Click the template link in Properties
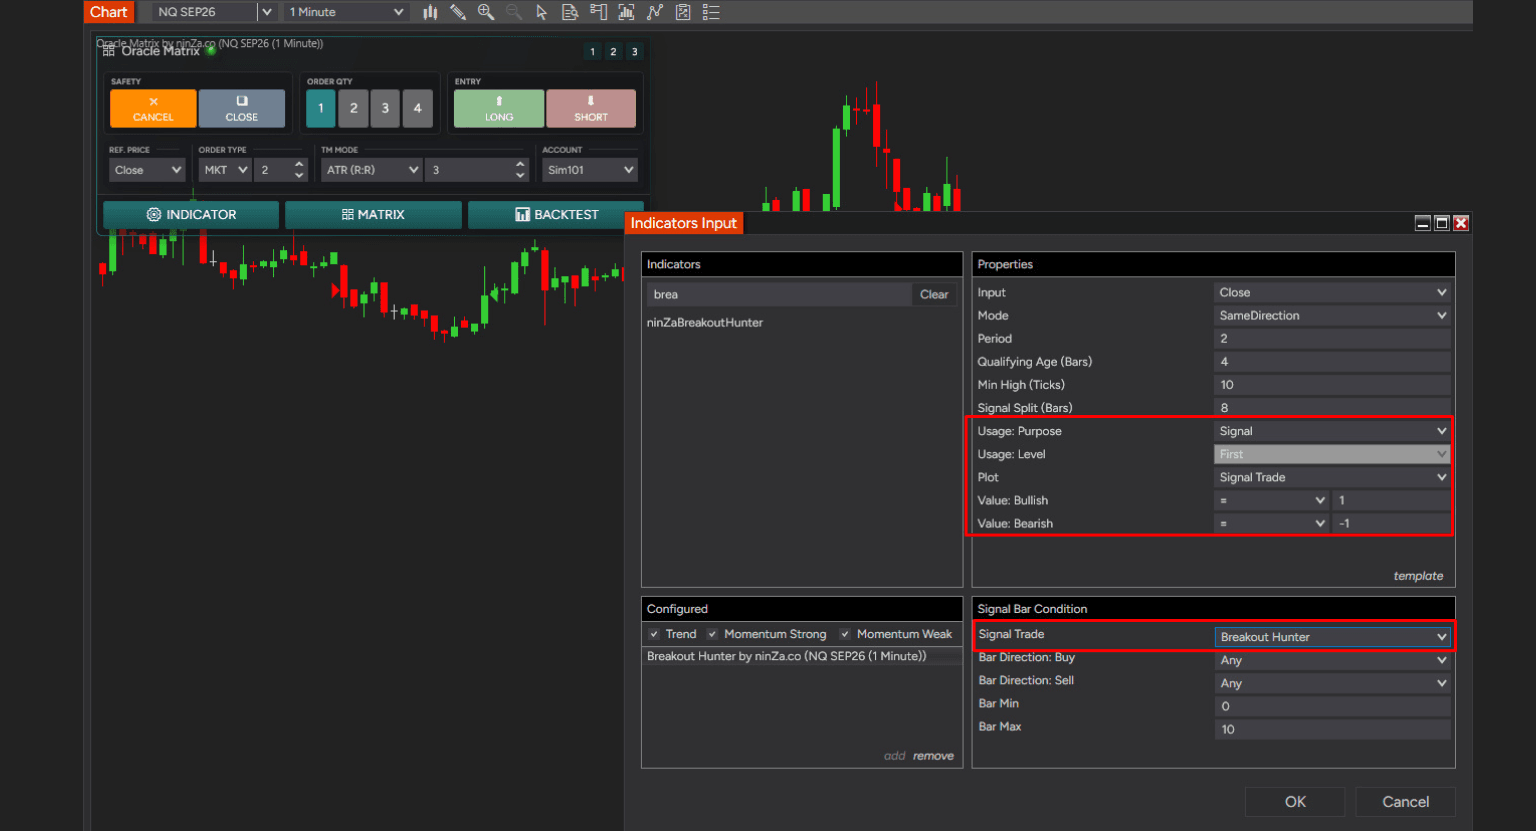The height and width of the screenshot is (831, 1536). tap(1418, 576)
